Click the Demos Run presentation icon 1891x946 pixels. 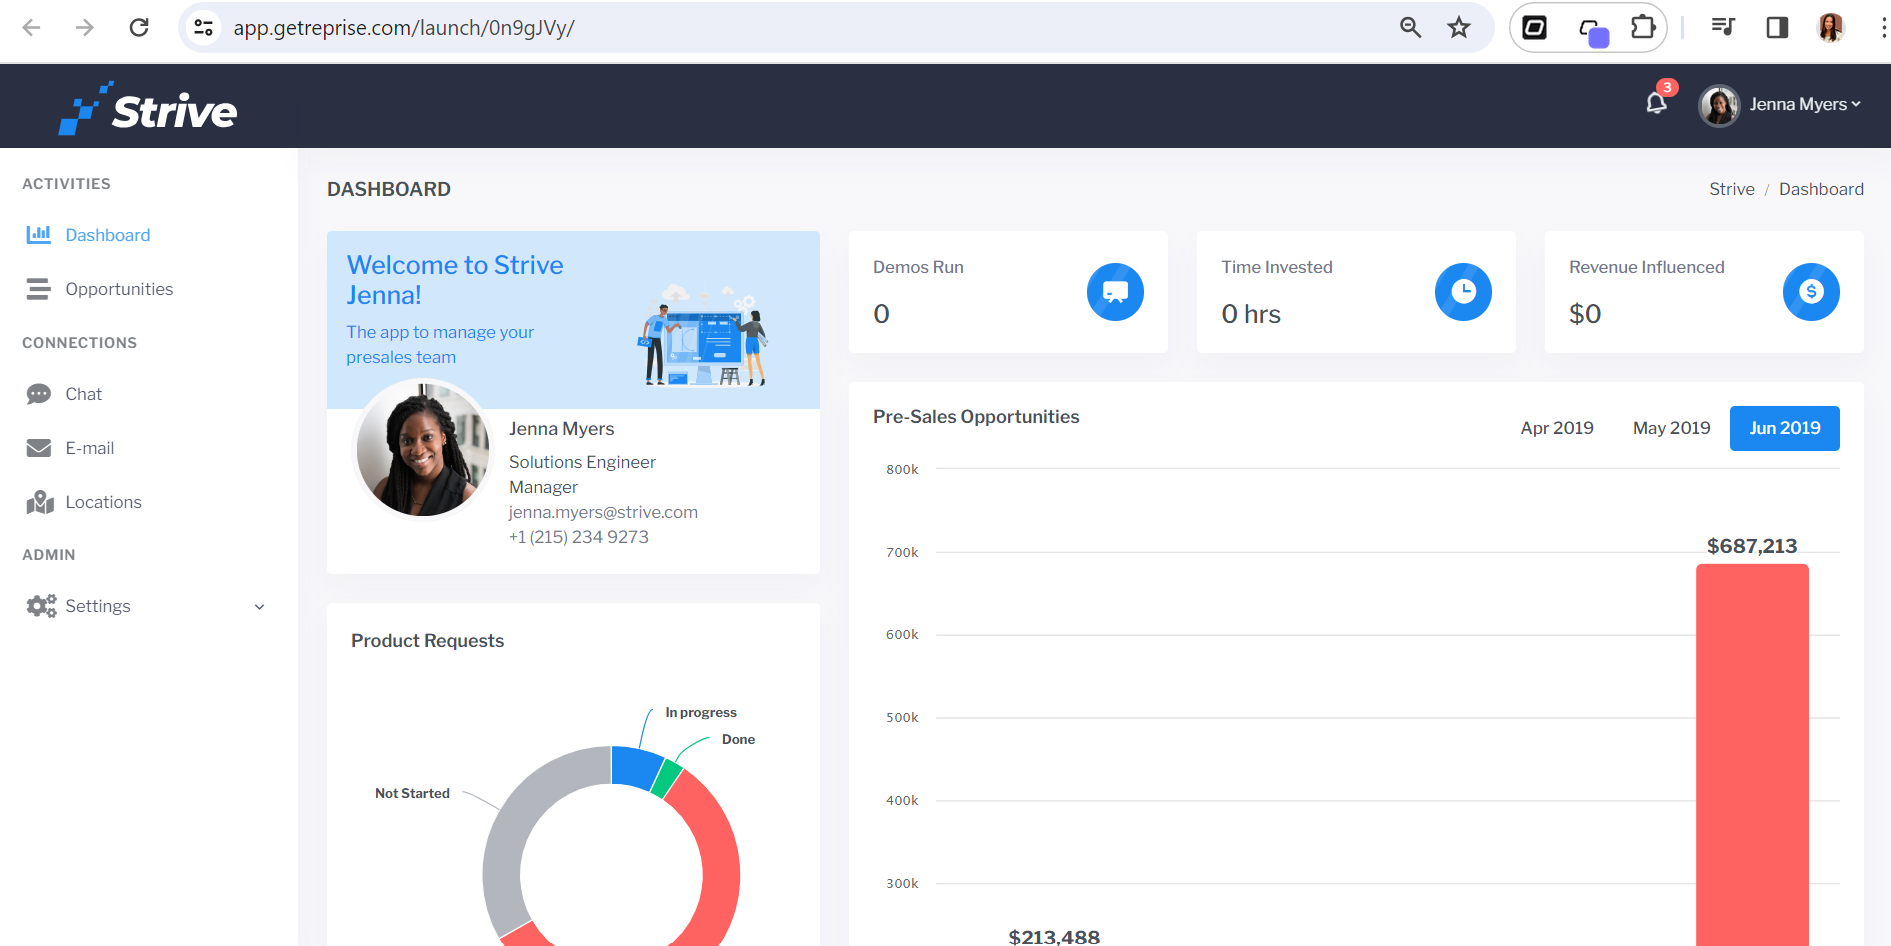pos(1115,292)
